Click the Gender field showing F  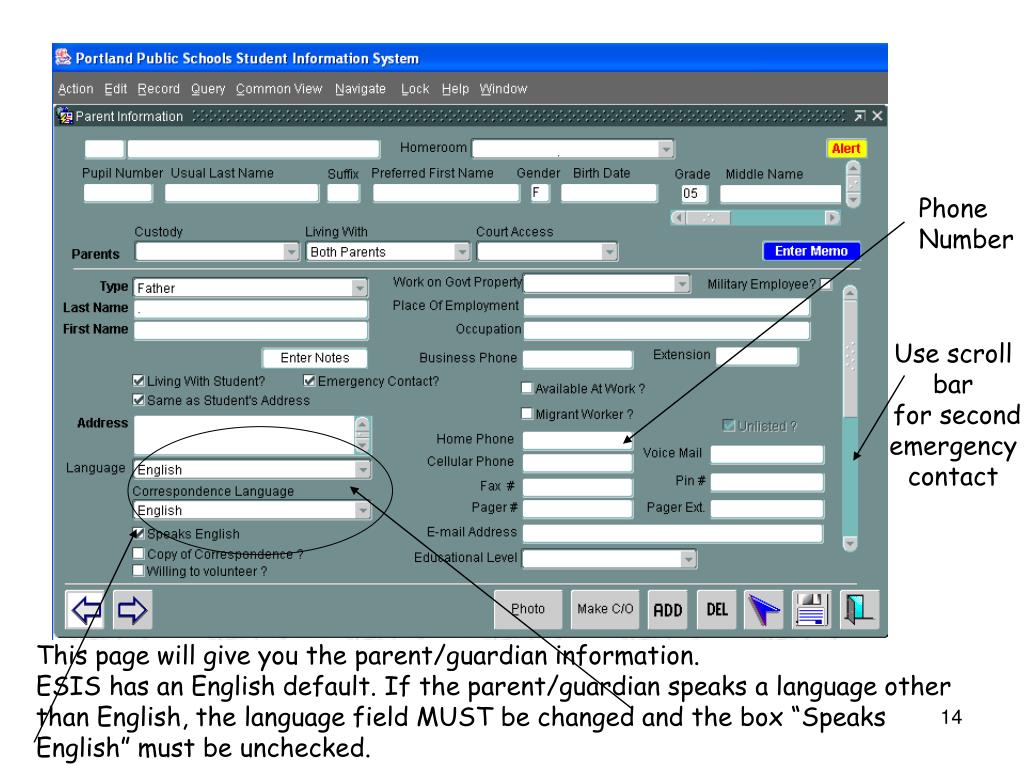(x=539, y=193)
